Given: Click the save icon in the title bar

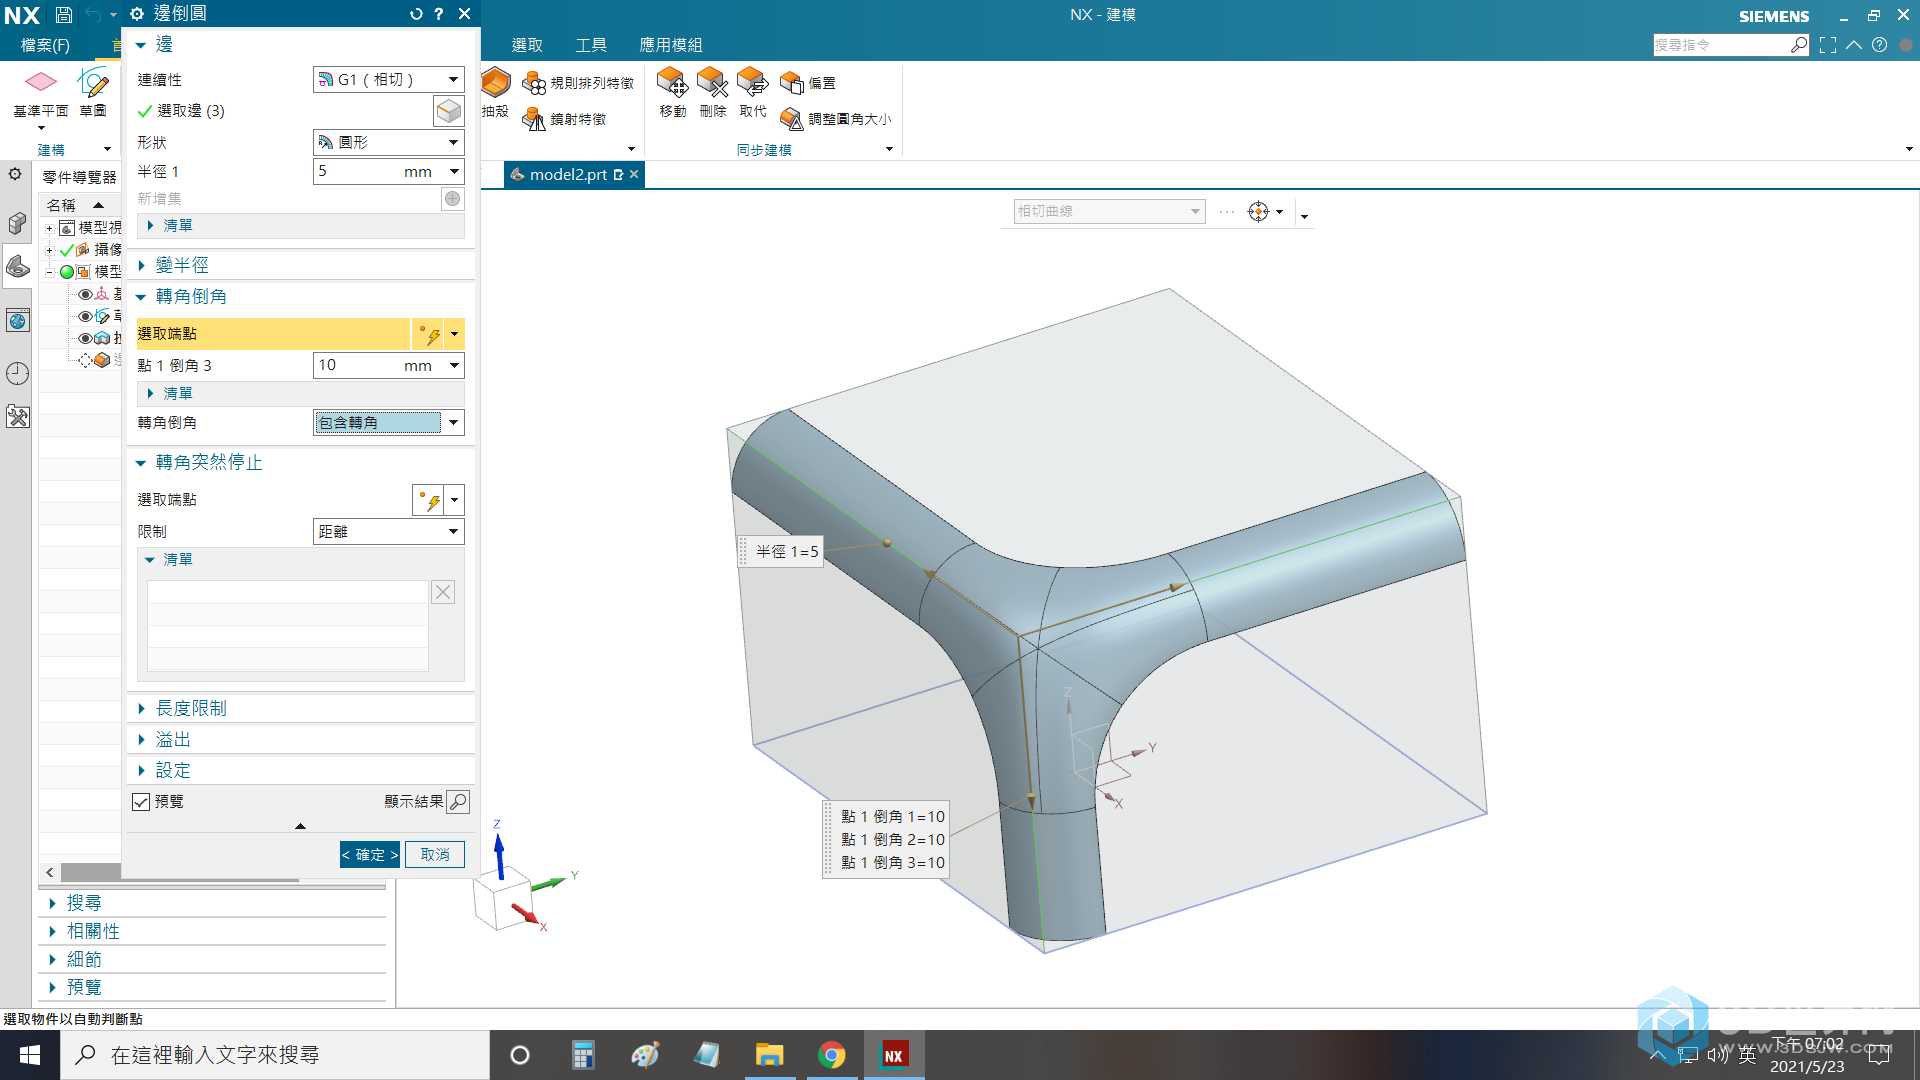Looking at the screenshot, I should 63,15.
